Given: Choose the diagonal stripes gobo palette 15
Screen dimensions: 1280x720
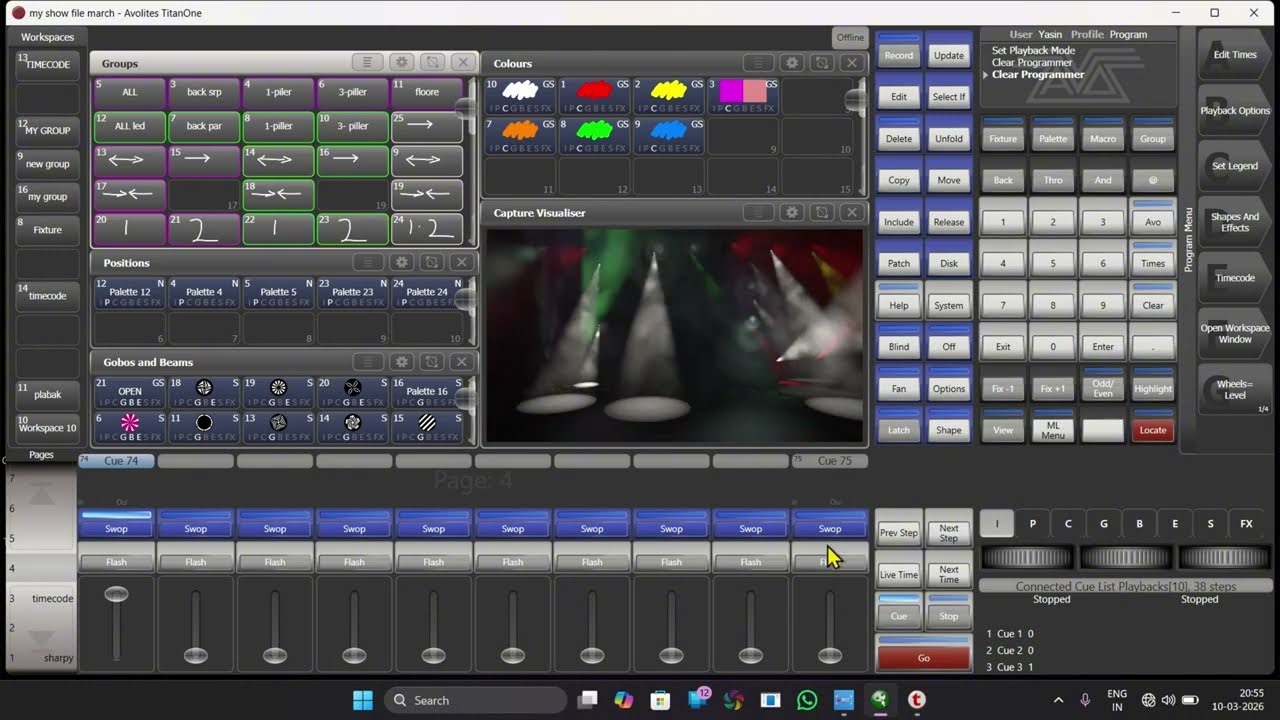Looking at the screenshot, I should (x=427, y=427).
